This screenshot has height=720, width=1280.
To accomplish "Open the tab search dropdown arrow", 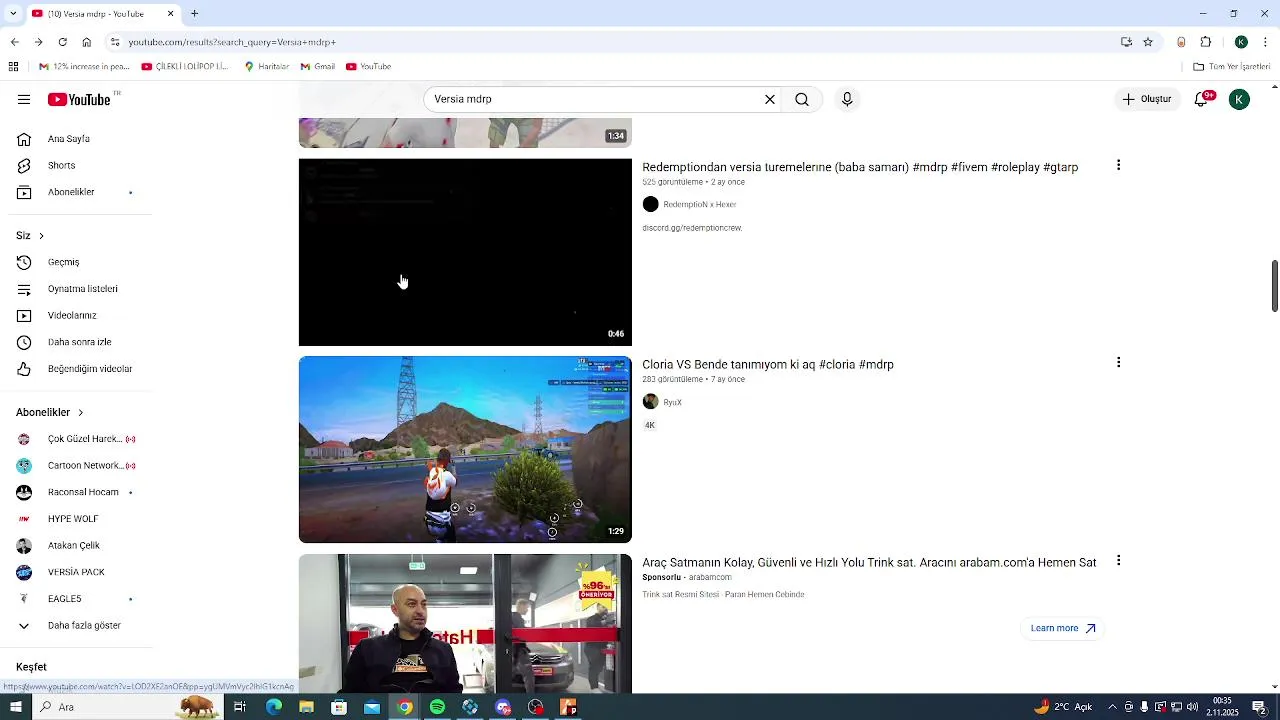I will (13, 14).
